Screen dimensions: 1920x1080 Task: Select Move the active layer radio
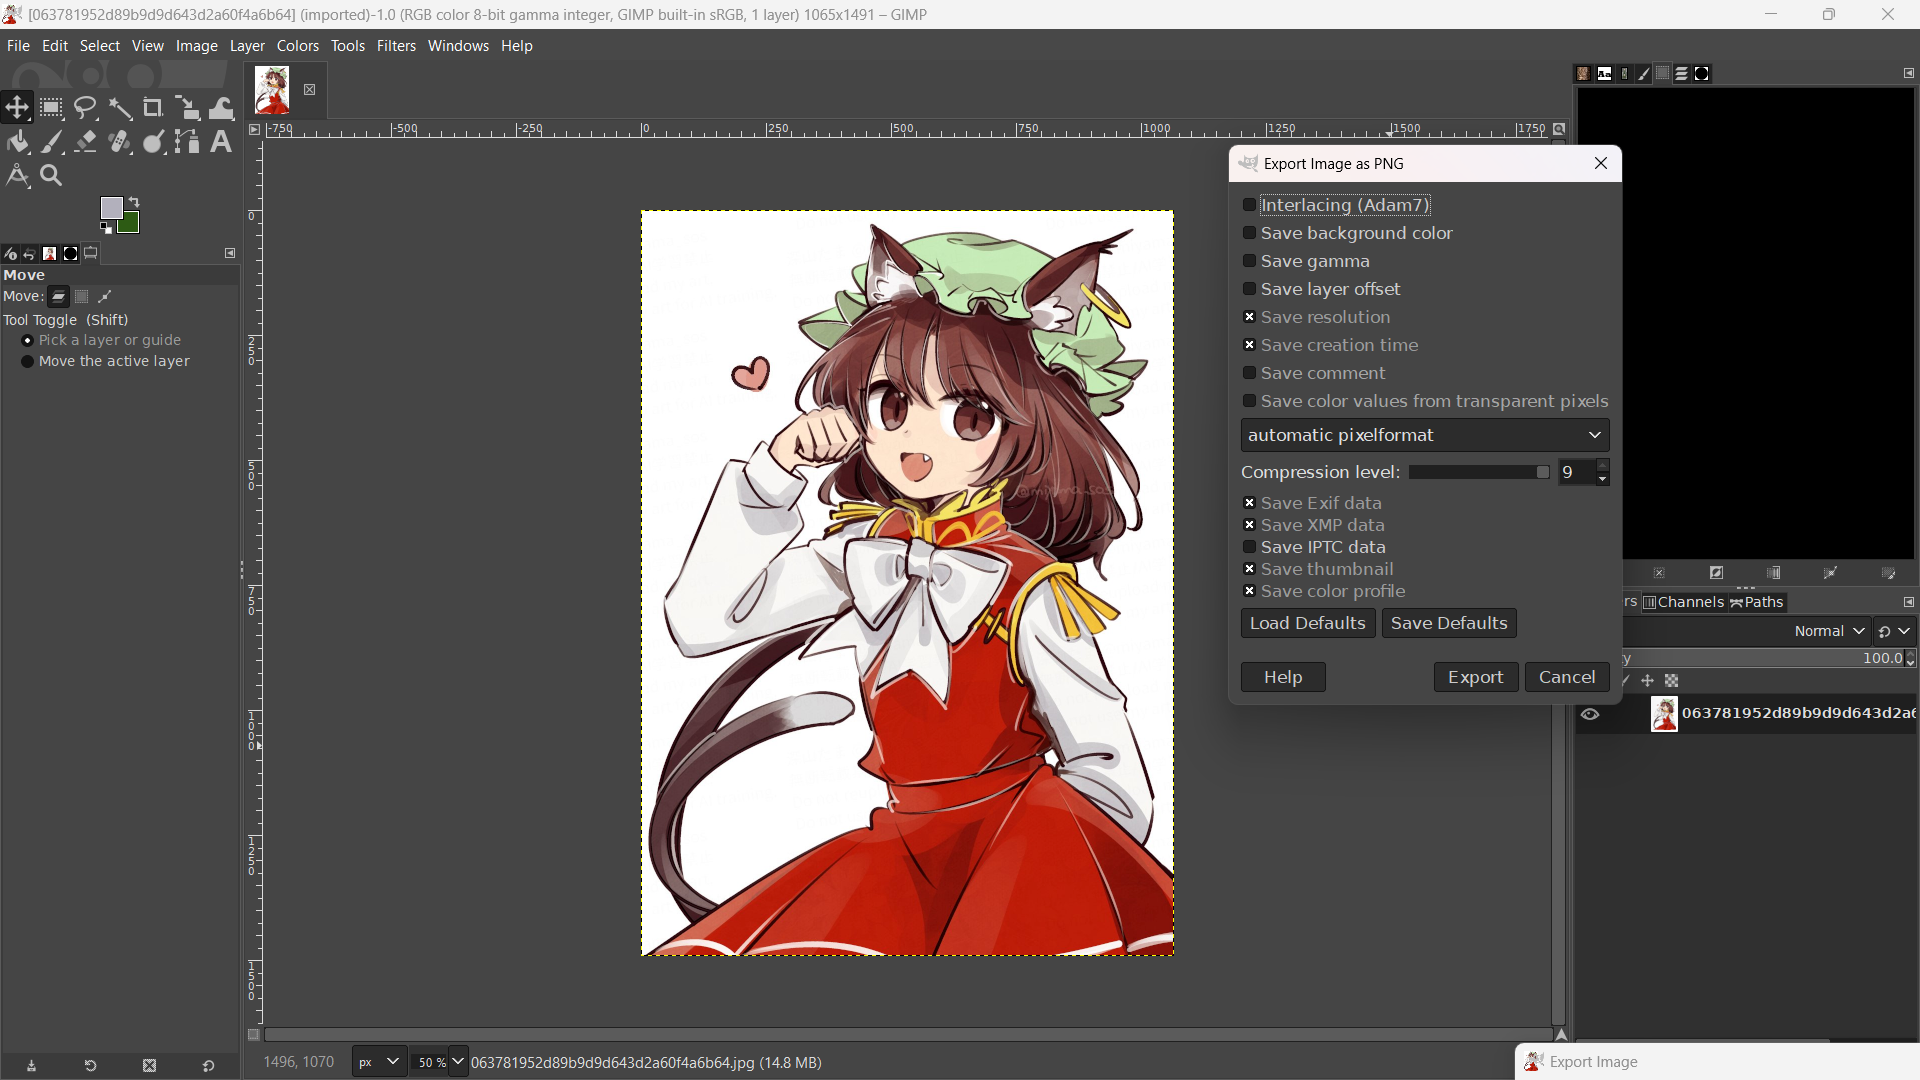tap(28, 361)
